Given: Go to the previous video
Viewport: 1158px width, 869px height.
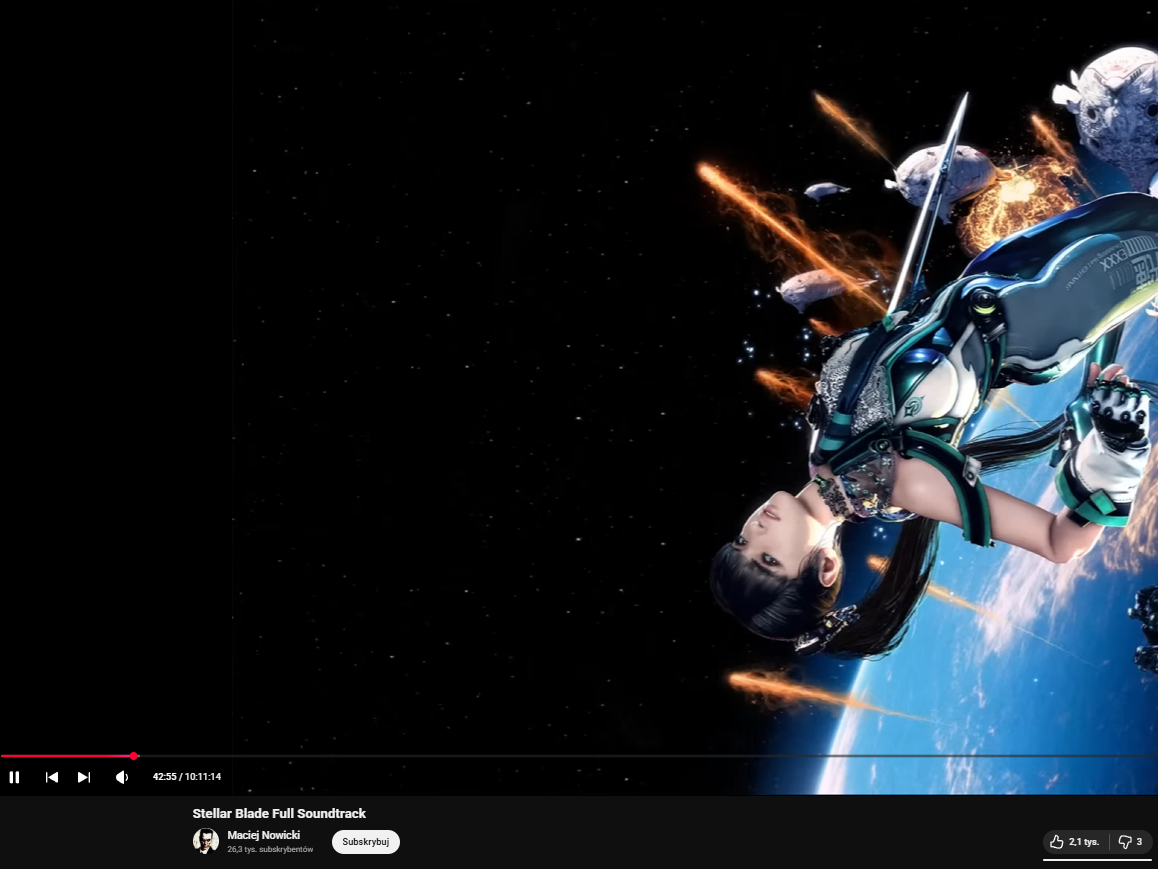Looking at the screenshot, I should pyautogui.click(x=52, y=777).
